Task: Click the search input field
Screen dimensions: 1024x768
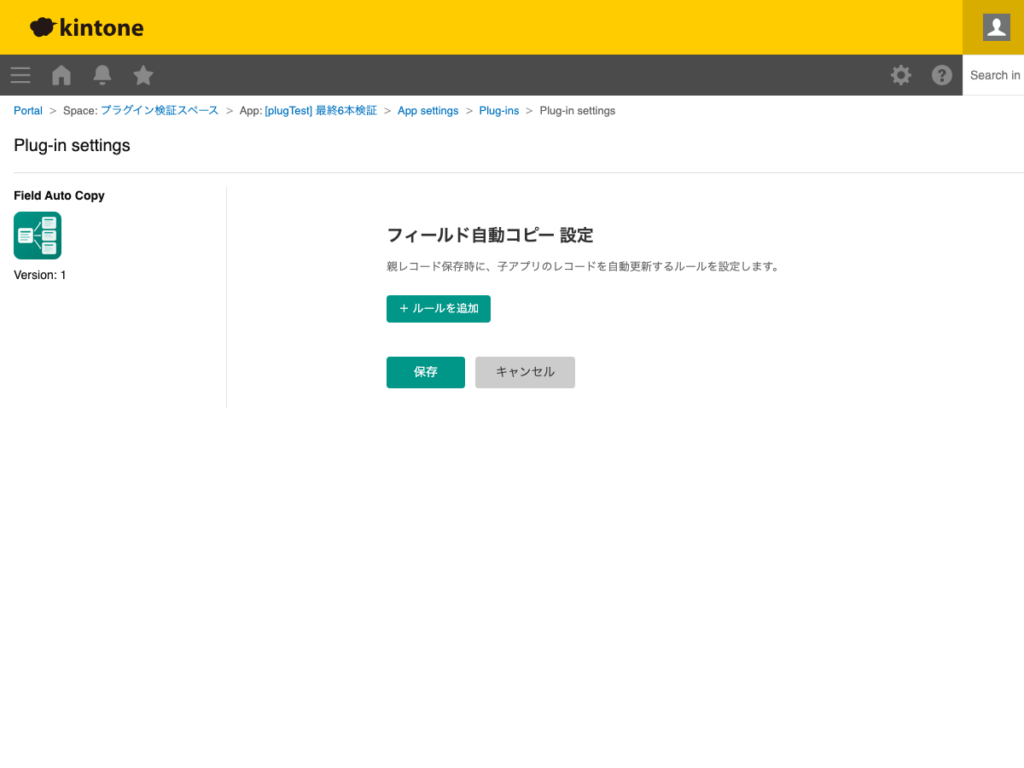Action: click(x=995, y=75)
